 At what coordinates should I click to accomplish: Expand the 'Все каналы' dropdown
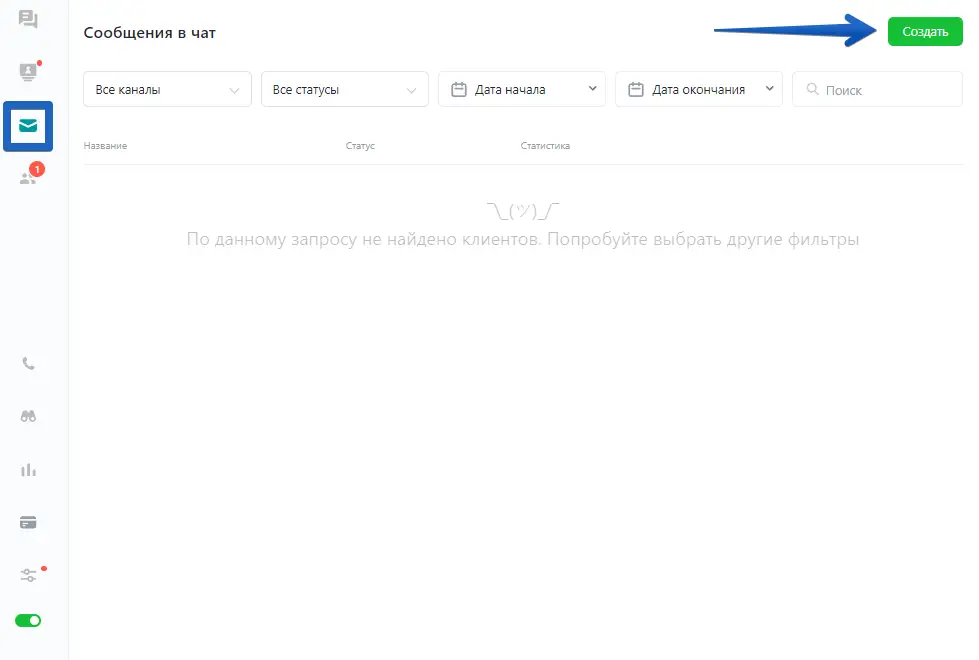(x=167, y=90)
